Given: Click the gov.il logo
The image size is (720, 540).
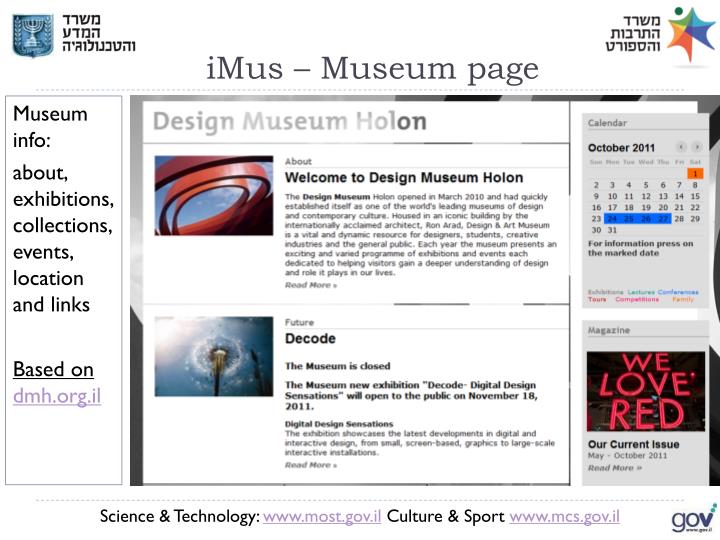Looking at the screenshot, I should pos(693,519).
